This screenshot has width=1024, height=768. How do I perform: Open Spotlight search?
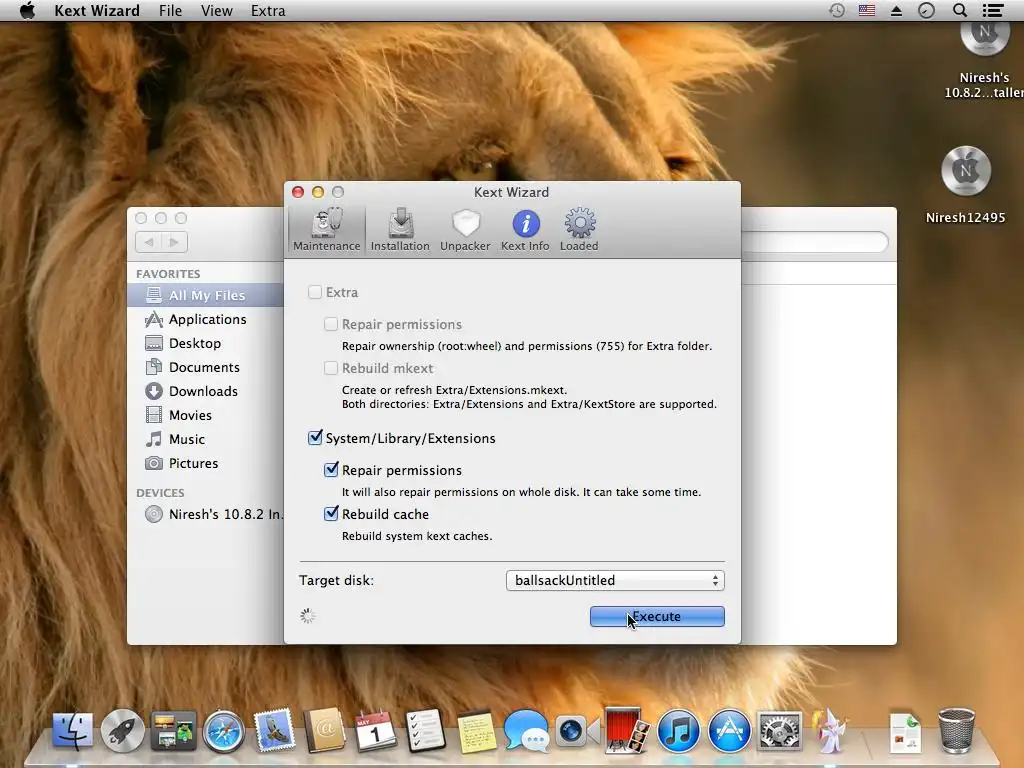pyautogui.click(x=959, y=10)
